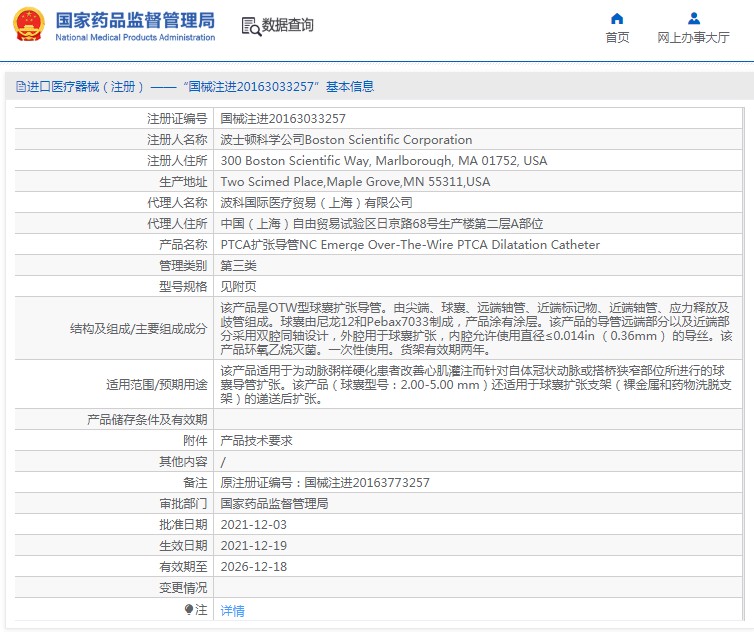Screen dimensions: 754x632
Task: Select approval department 国家药品监督管理局 value
Action: [275, 504]
